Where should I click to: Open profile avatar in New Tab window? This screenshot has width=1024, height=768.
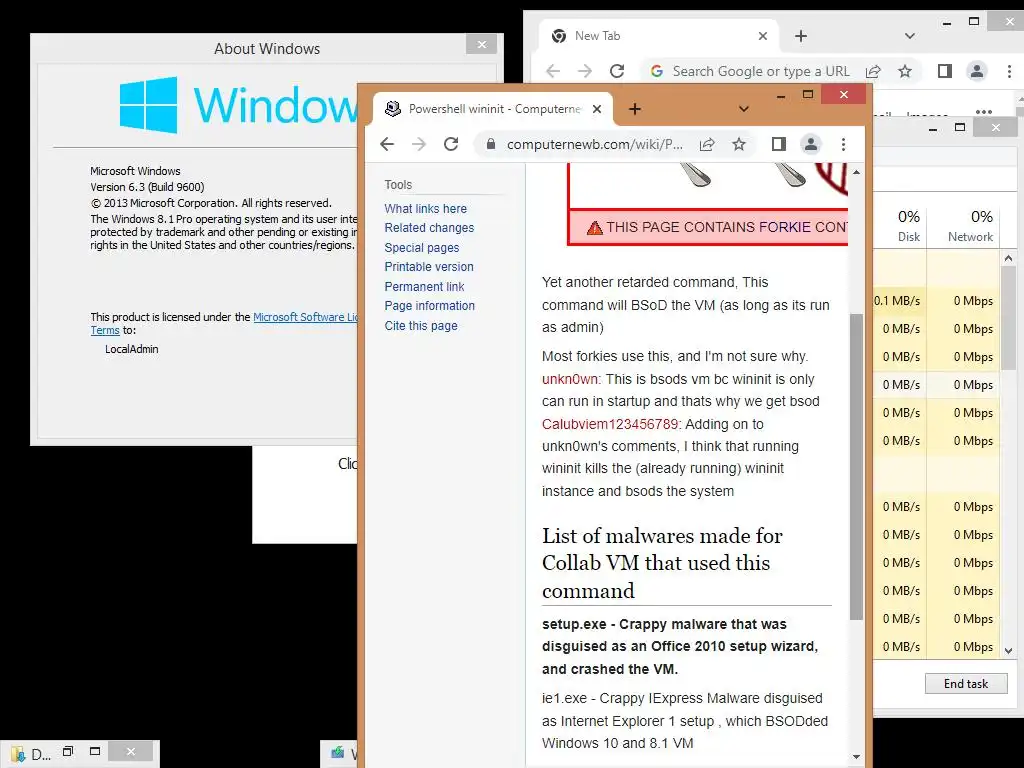click(977, 71)
